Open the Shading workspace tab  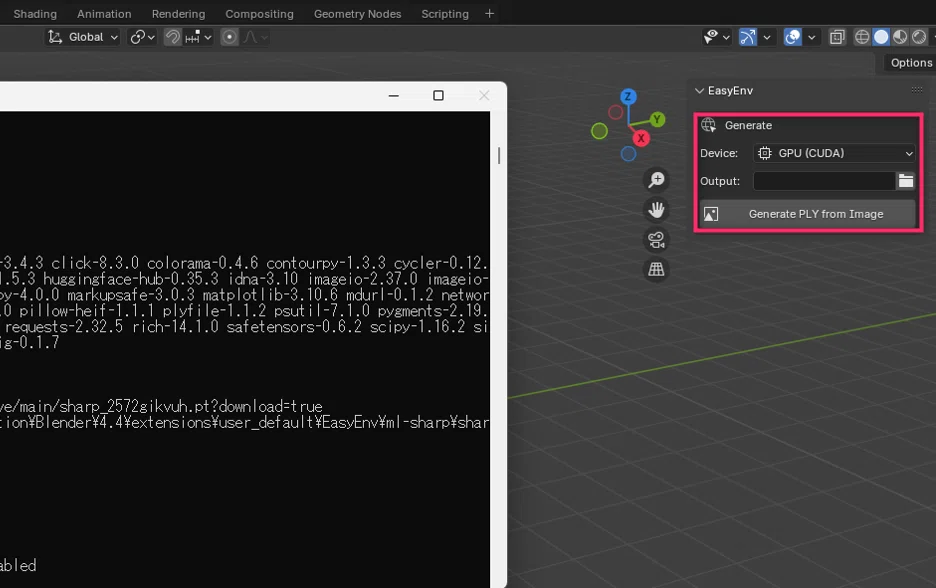(x=35, y=14)
